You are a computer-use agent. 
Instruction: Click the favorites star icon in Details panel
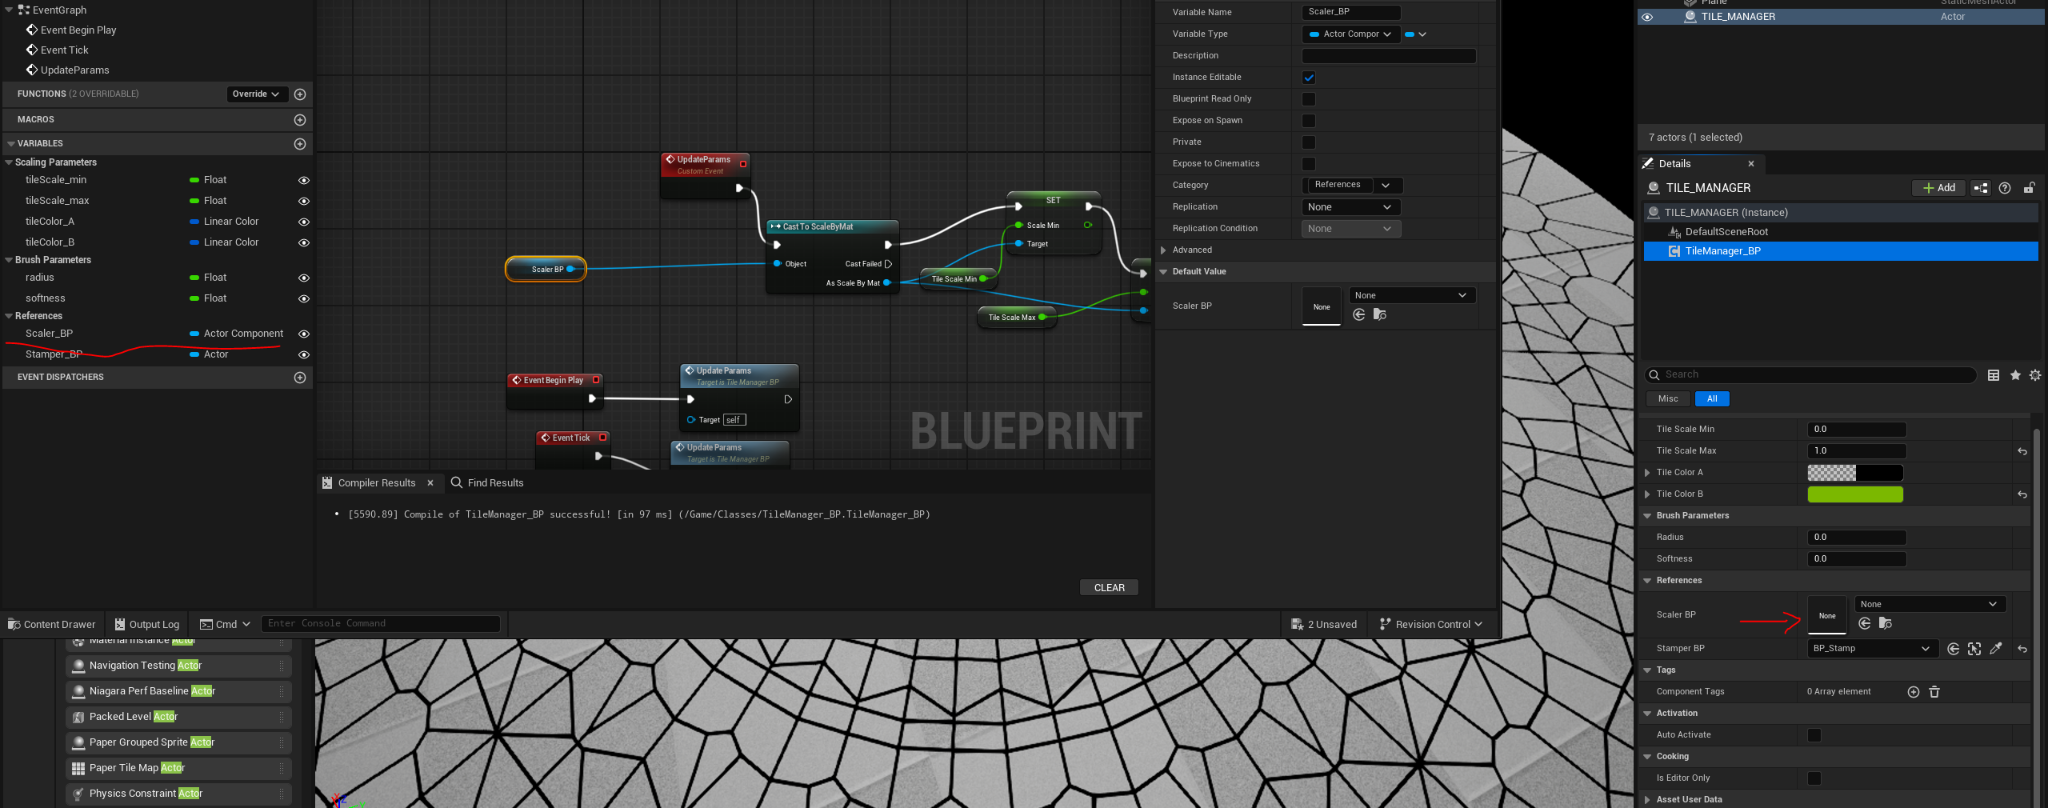click(x=2015, y=375)
